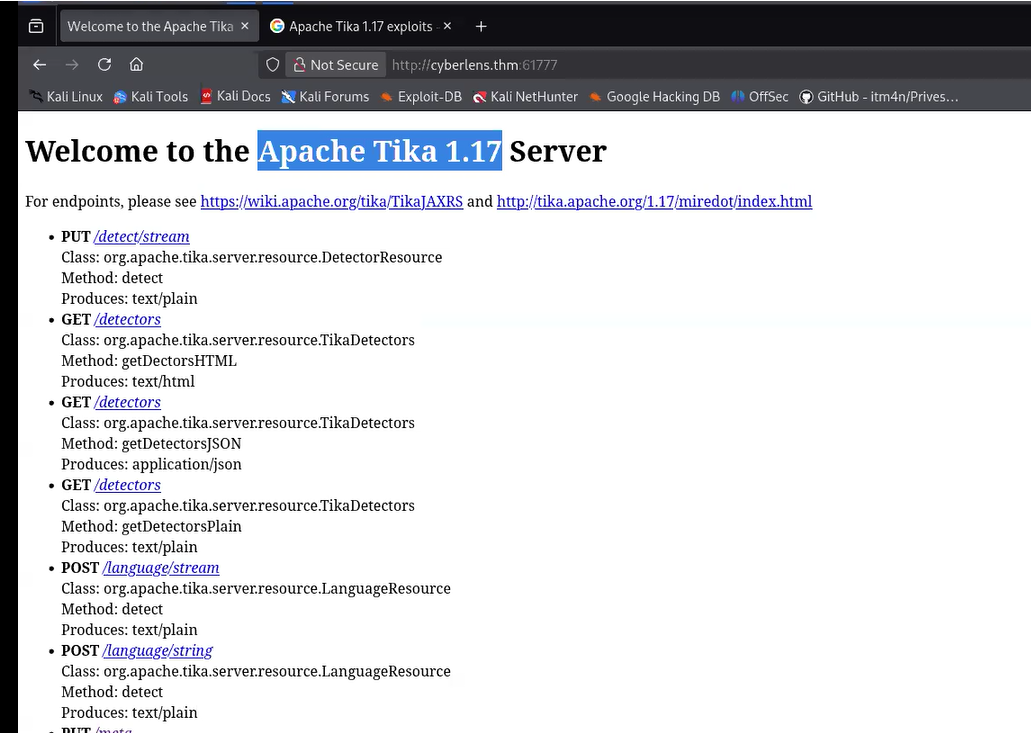
Task: Open the Kali NetHunter bookmark
Action: pos(525,97)
